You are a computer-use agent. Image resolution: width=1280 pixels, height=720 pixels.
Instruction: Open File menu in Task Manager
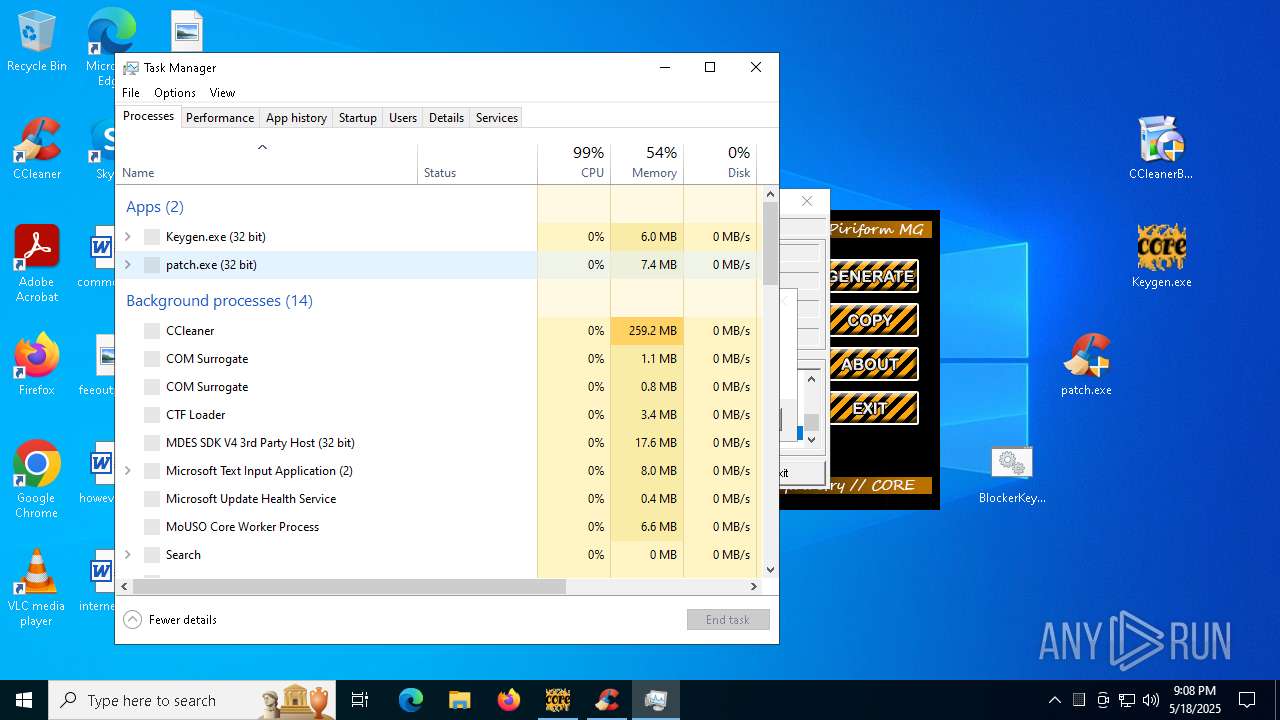131,93
